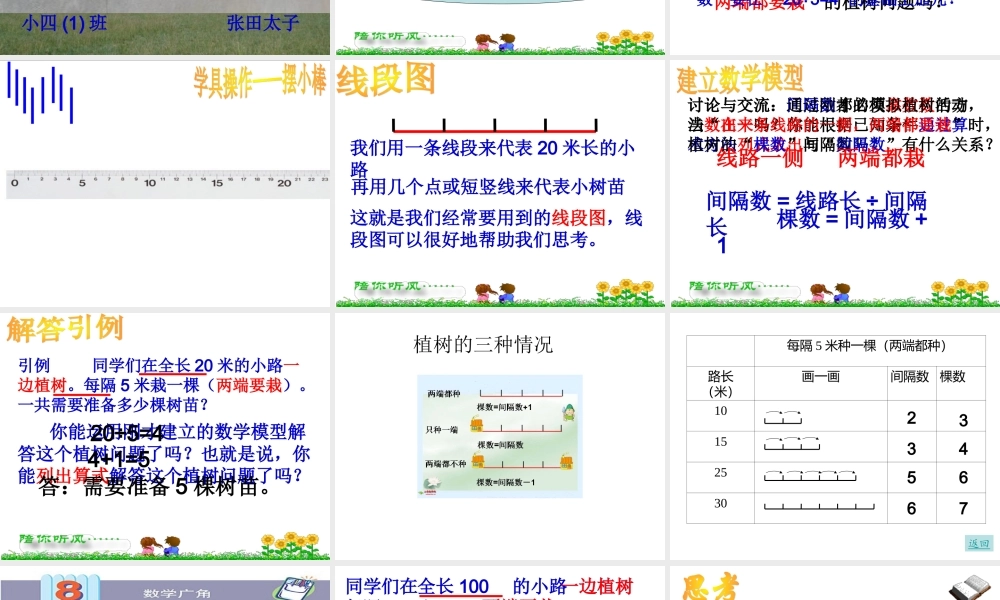Screen dimensions: 1000x600
Task: Click the blue tally marks graphic
Action: [40, 95]
